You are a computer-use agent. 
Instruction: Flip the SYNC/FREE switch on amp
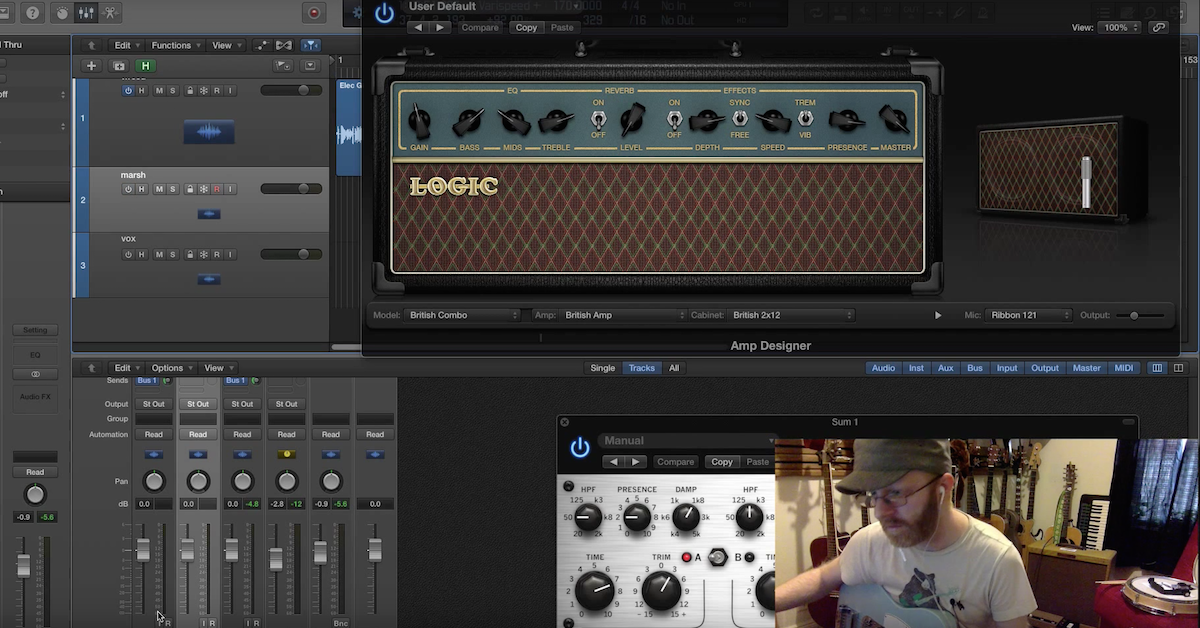[x=739, y=119]
